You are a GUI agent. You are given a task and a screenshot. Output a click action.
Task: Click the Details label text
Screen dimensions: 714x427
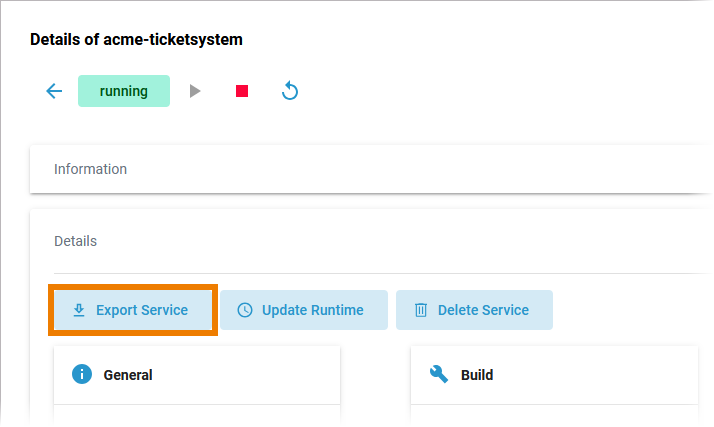point(75,241)
